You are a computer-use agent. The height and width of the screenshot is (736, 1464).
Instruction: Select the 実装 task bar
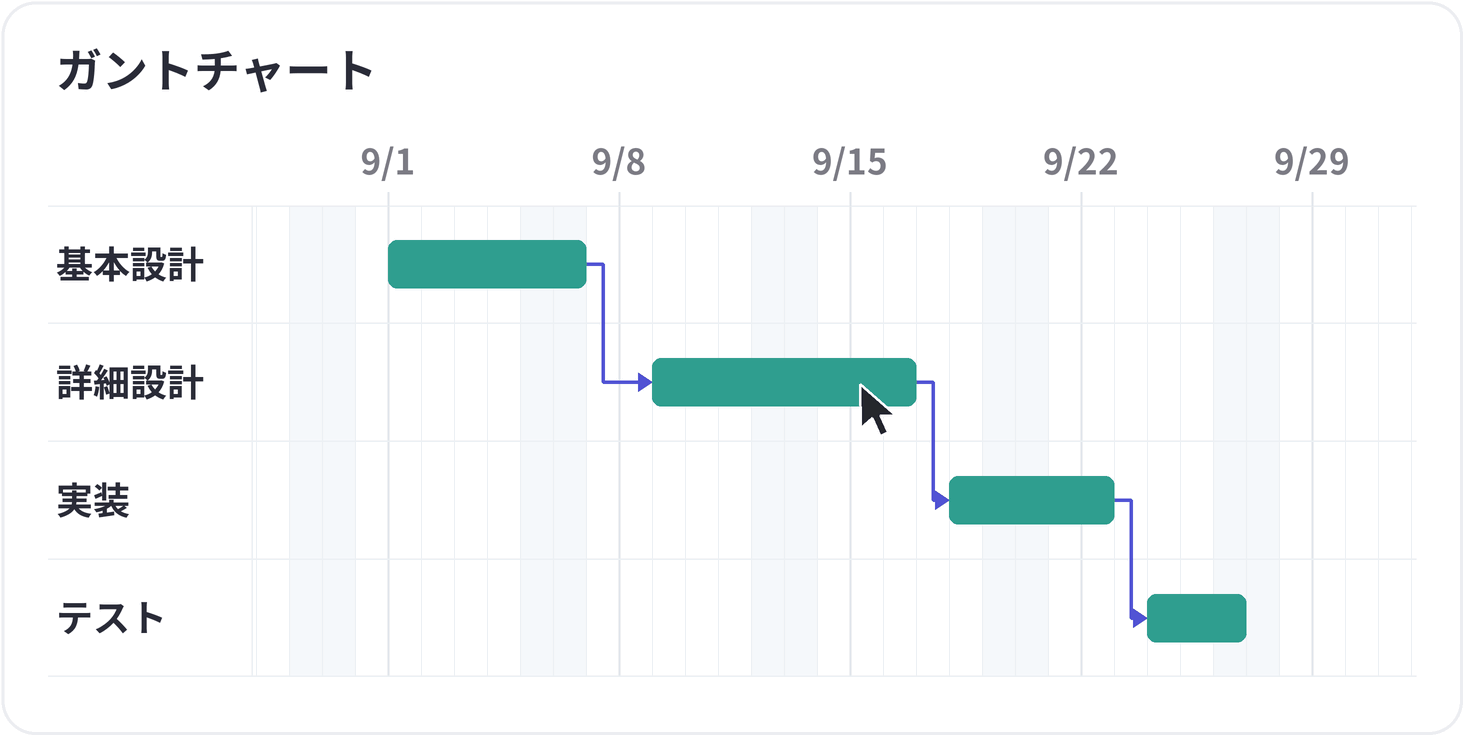pyautogui.click(x=1031, y=500)
